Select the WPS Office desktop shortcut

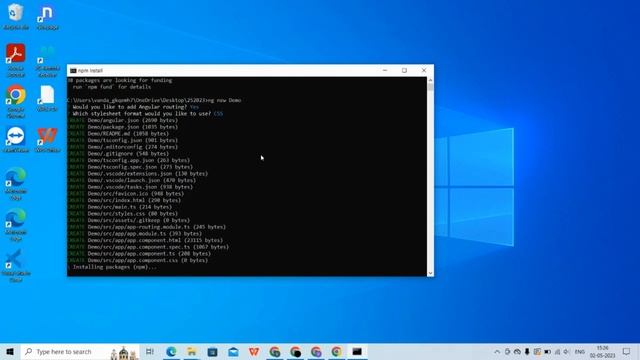(x=47, y=140)
